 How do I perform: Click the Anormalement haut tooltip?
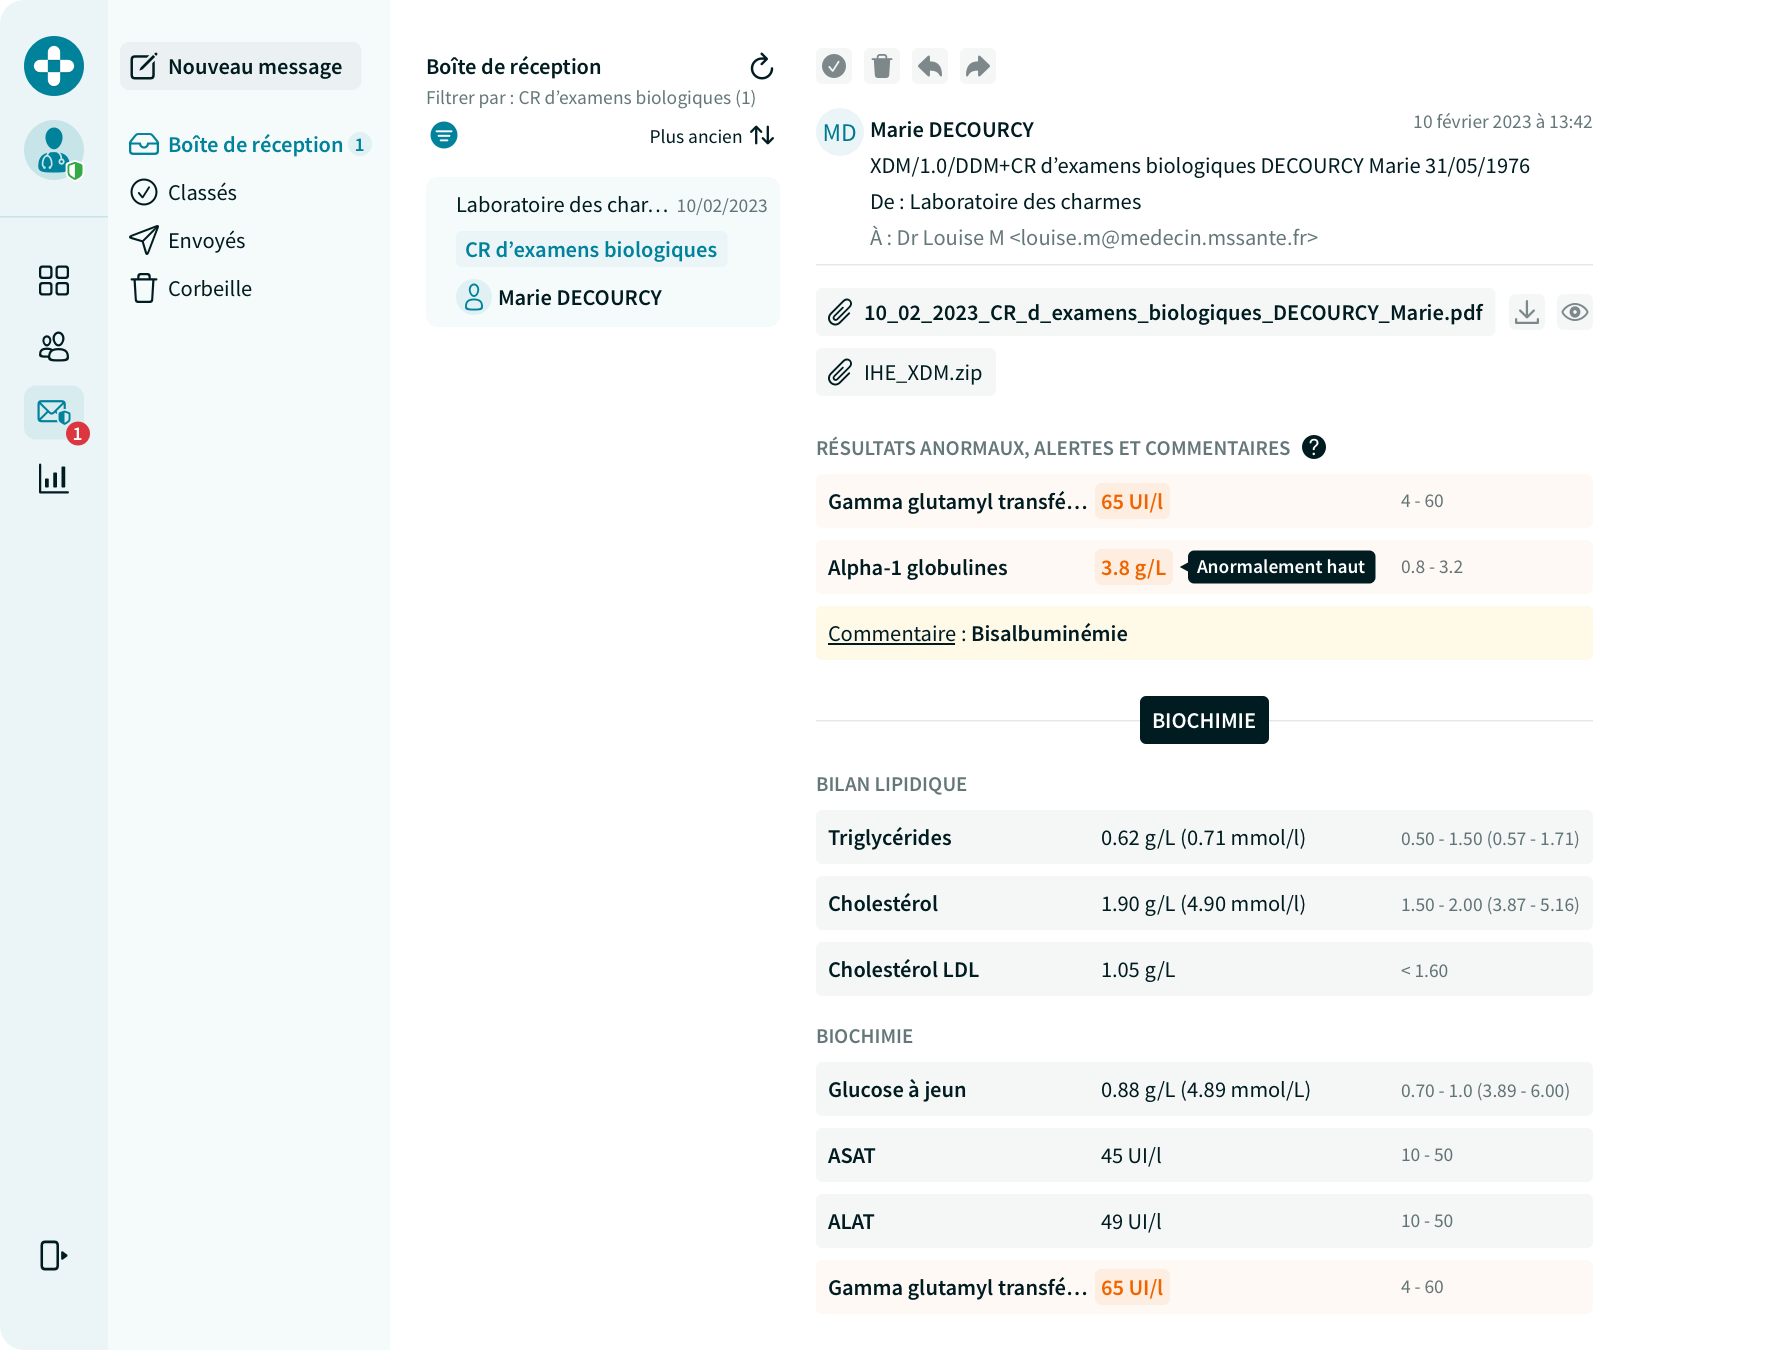(x=1281, y=567)
